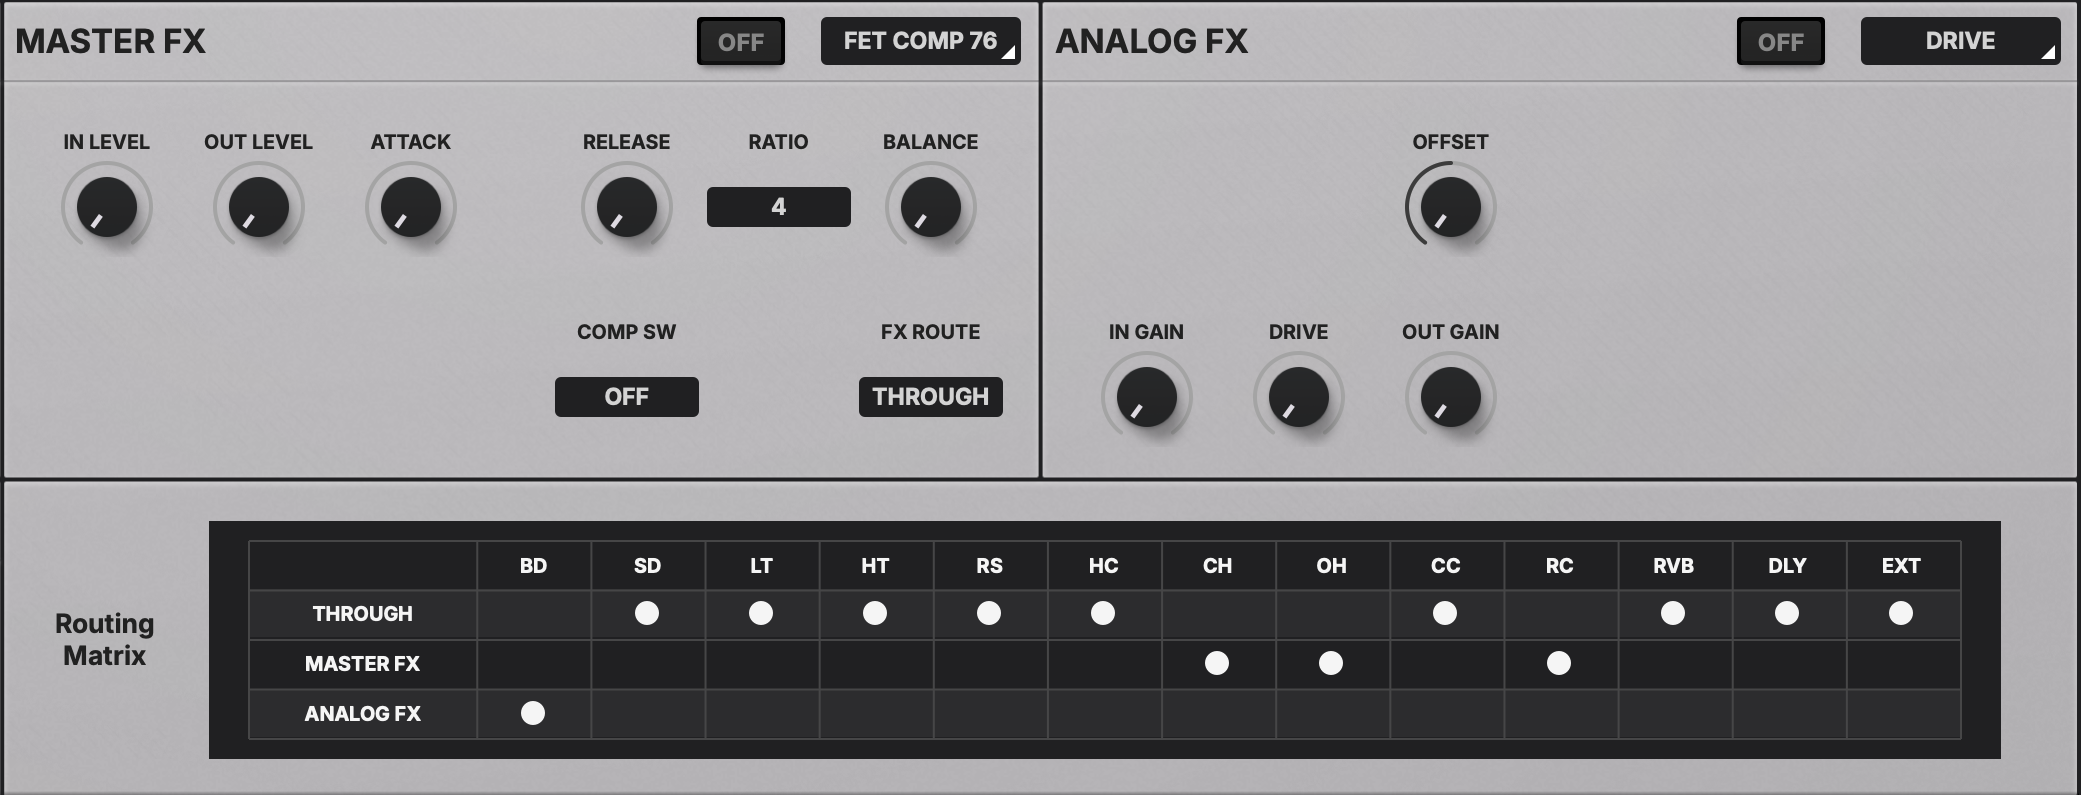Toggle the Master FX OFF switch
2081x795 pixels.
coord(741,42)
